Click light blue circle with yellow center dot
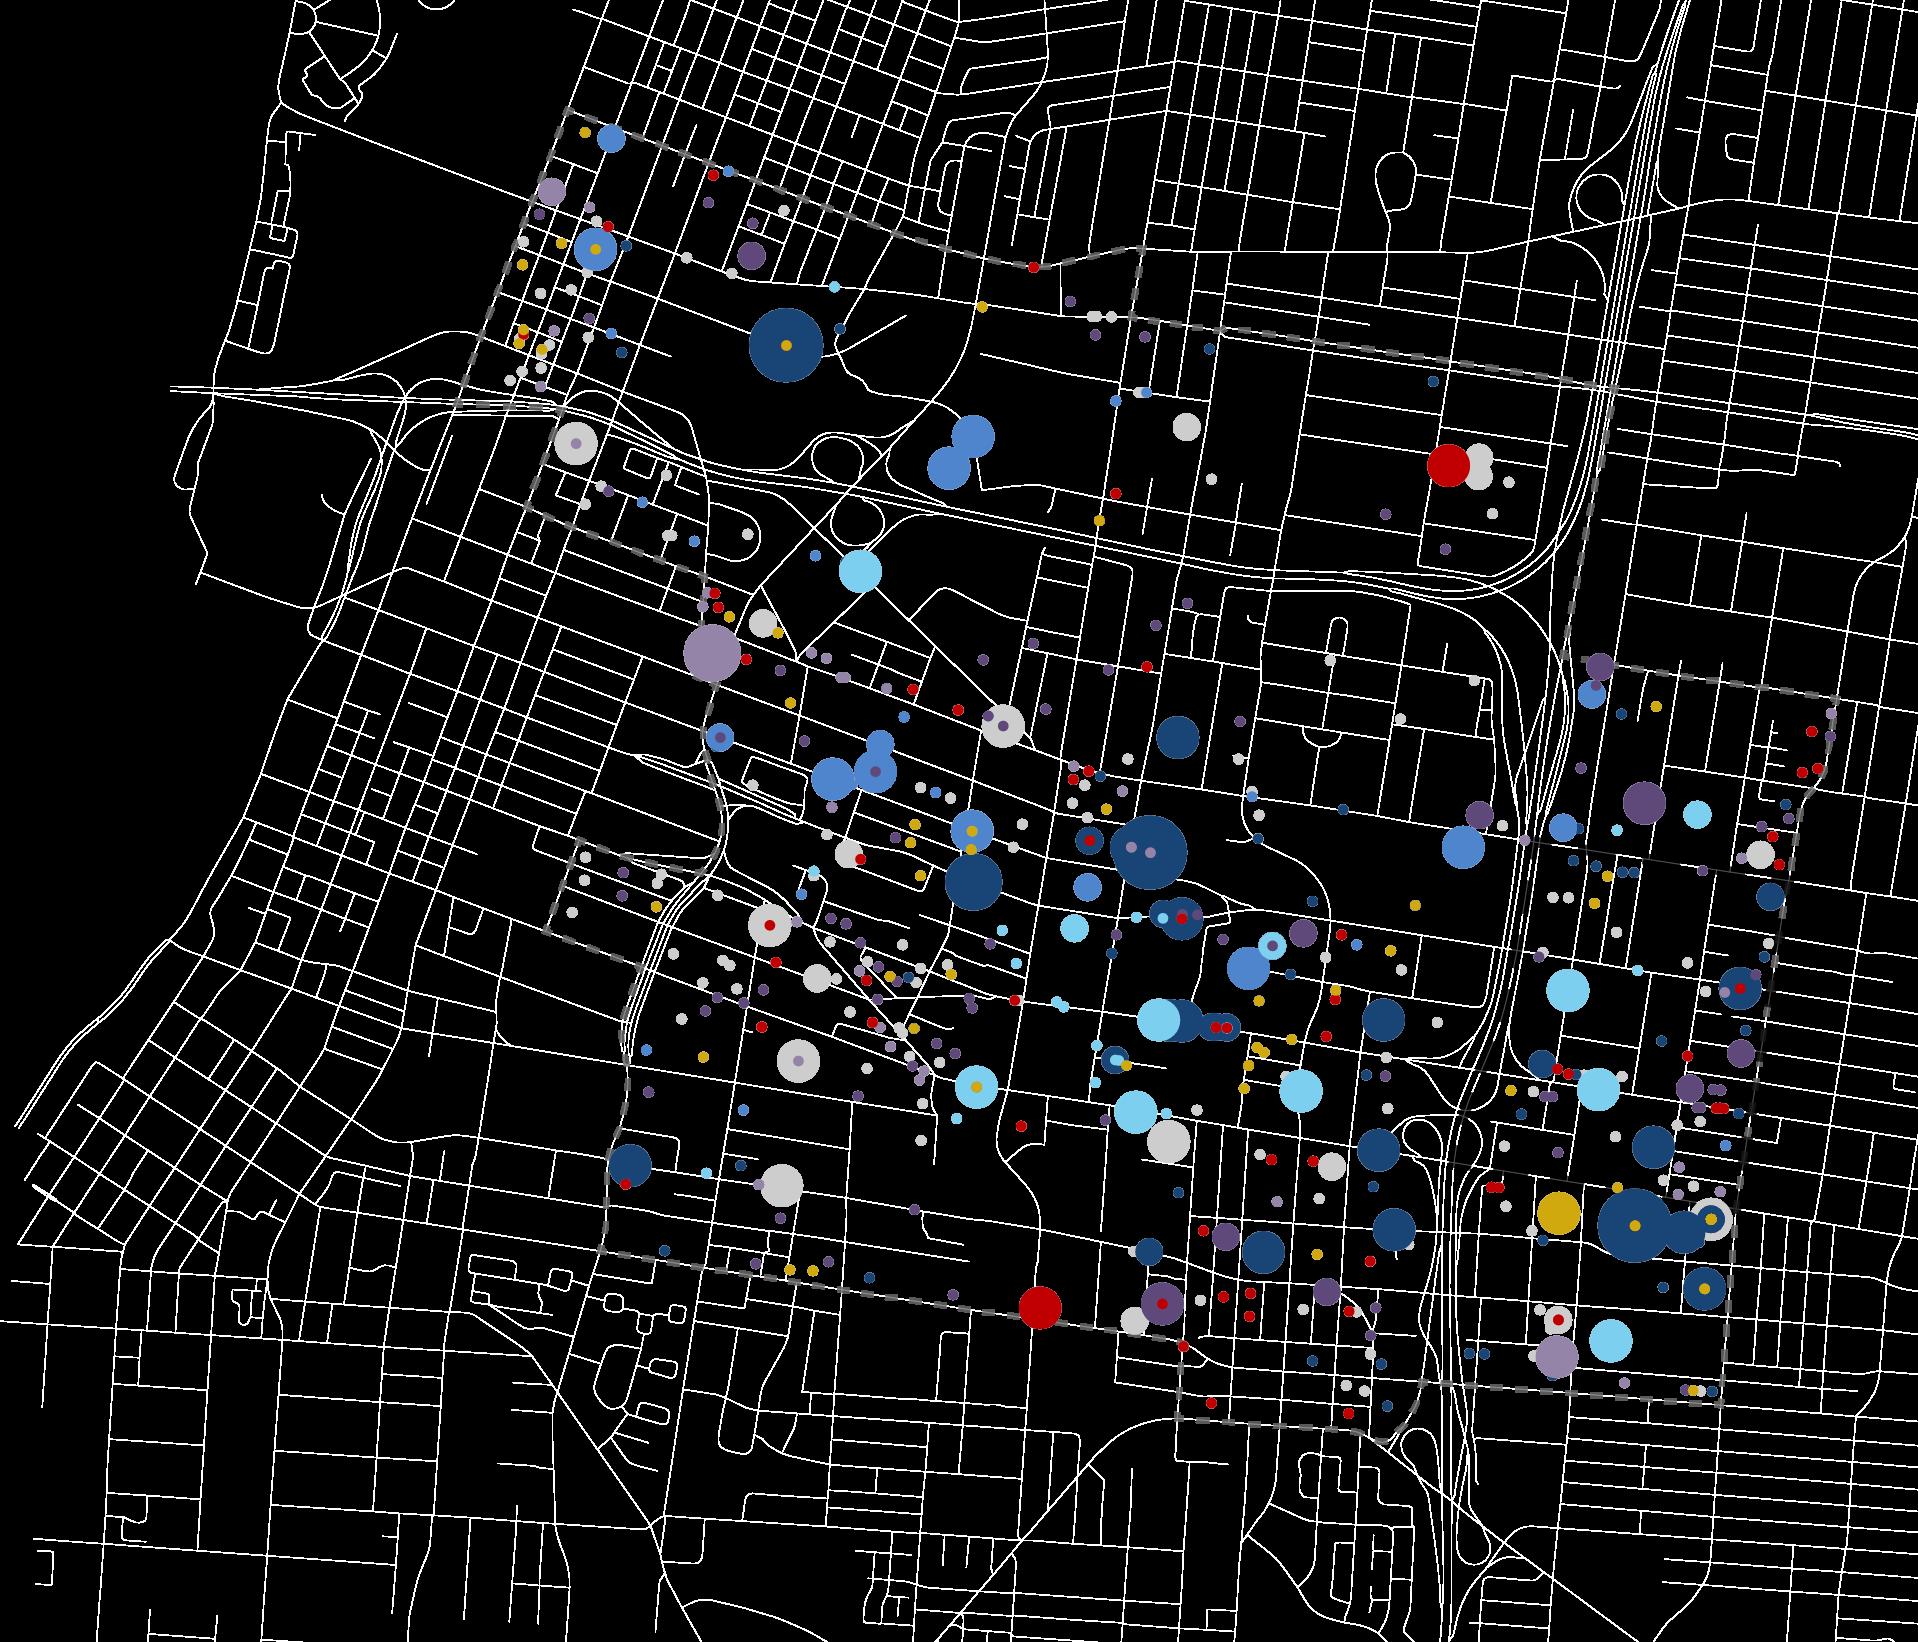1918x1642 pixels. pyautogui.click(x=976, y=1087)
